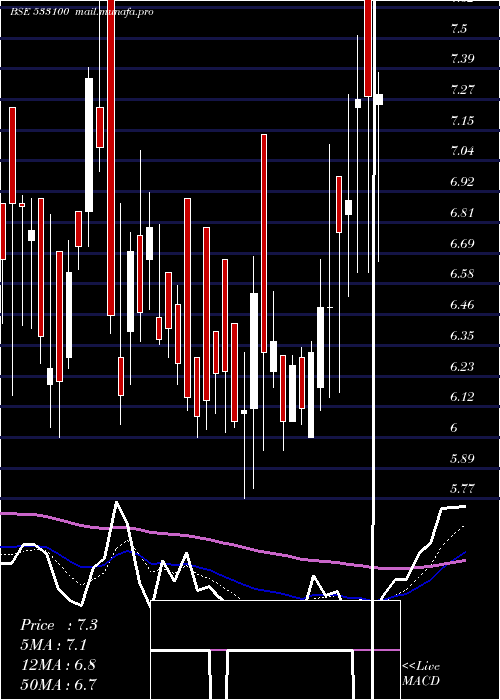The width and height of the screenshot is (500, 700).
Task: Click the 6.81 price axis label
Action: click(x=462, y=212)
